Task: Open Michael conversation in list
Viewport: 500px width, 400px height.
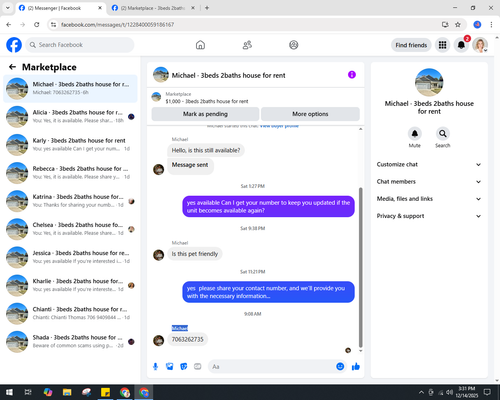Action: pyautogui.click(x=70, y=88)
